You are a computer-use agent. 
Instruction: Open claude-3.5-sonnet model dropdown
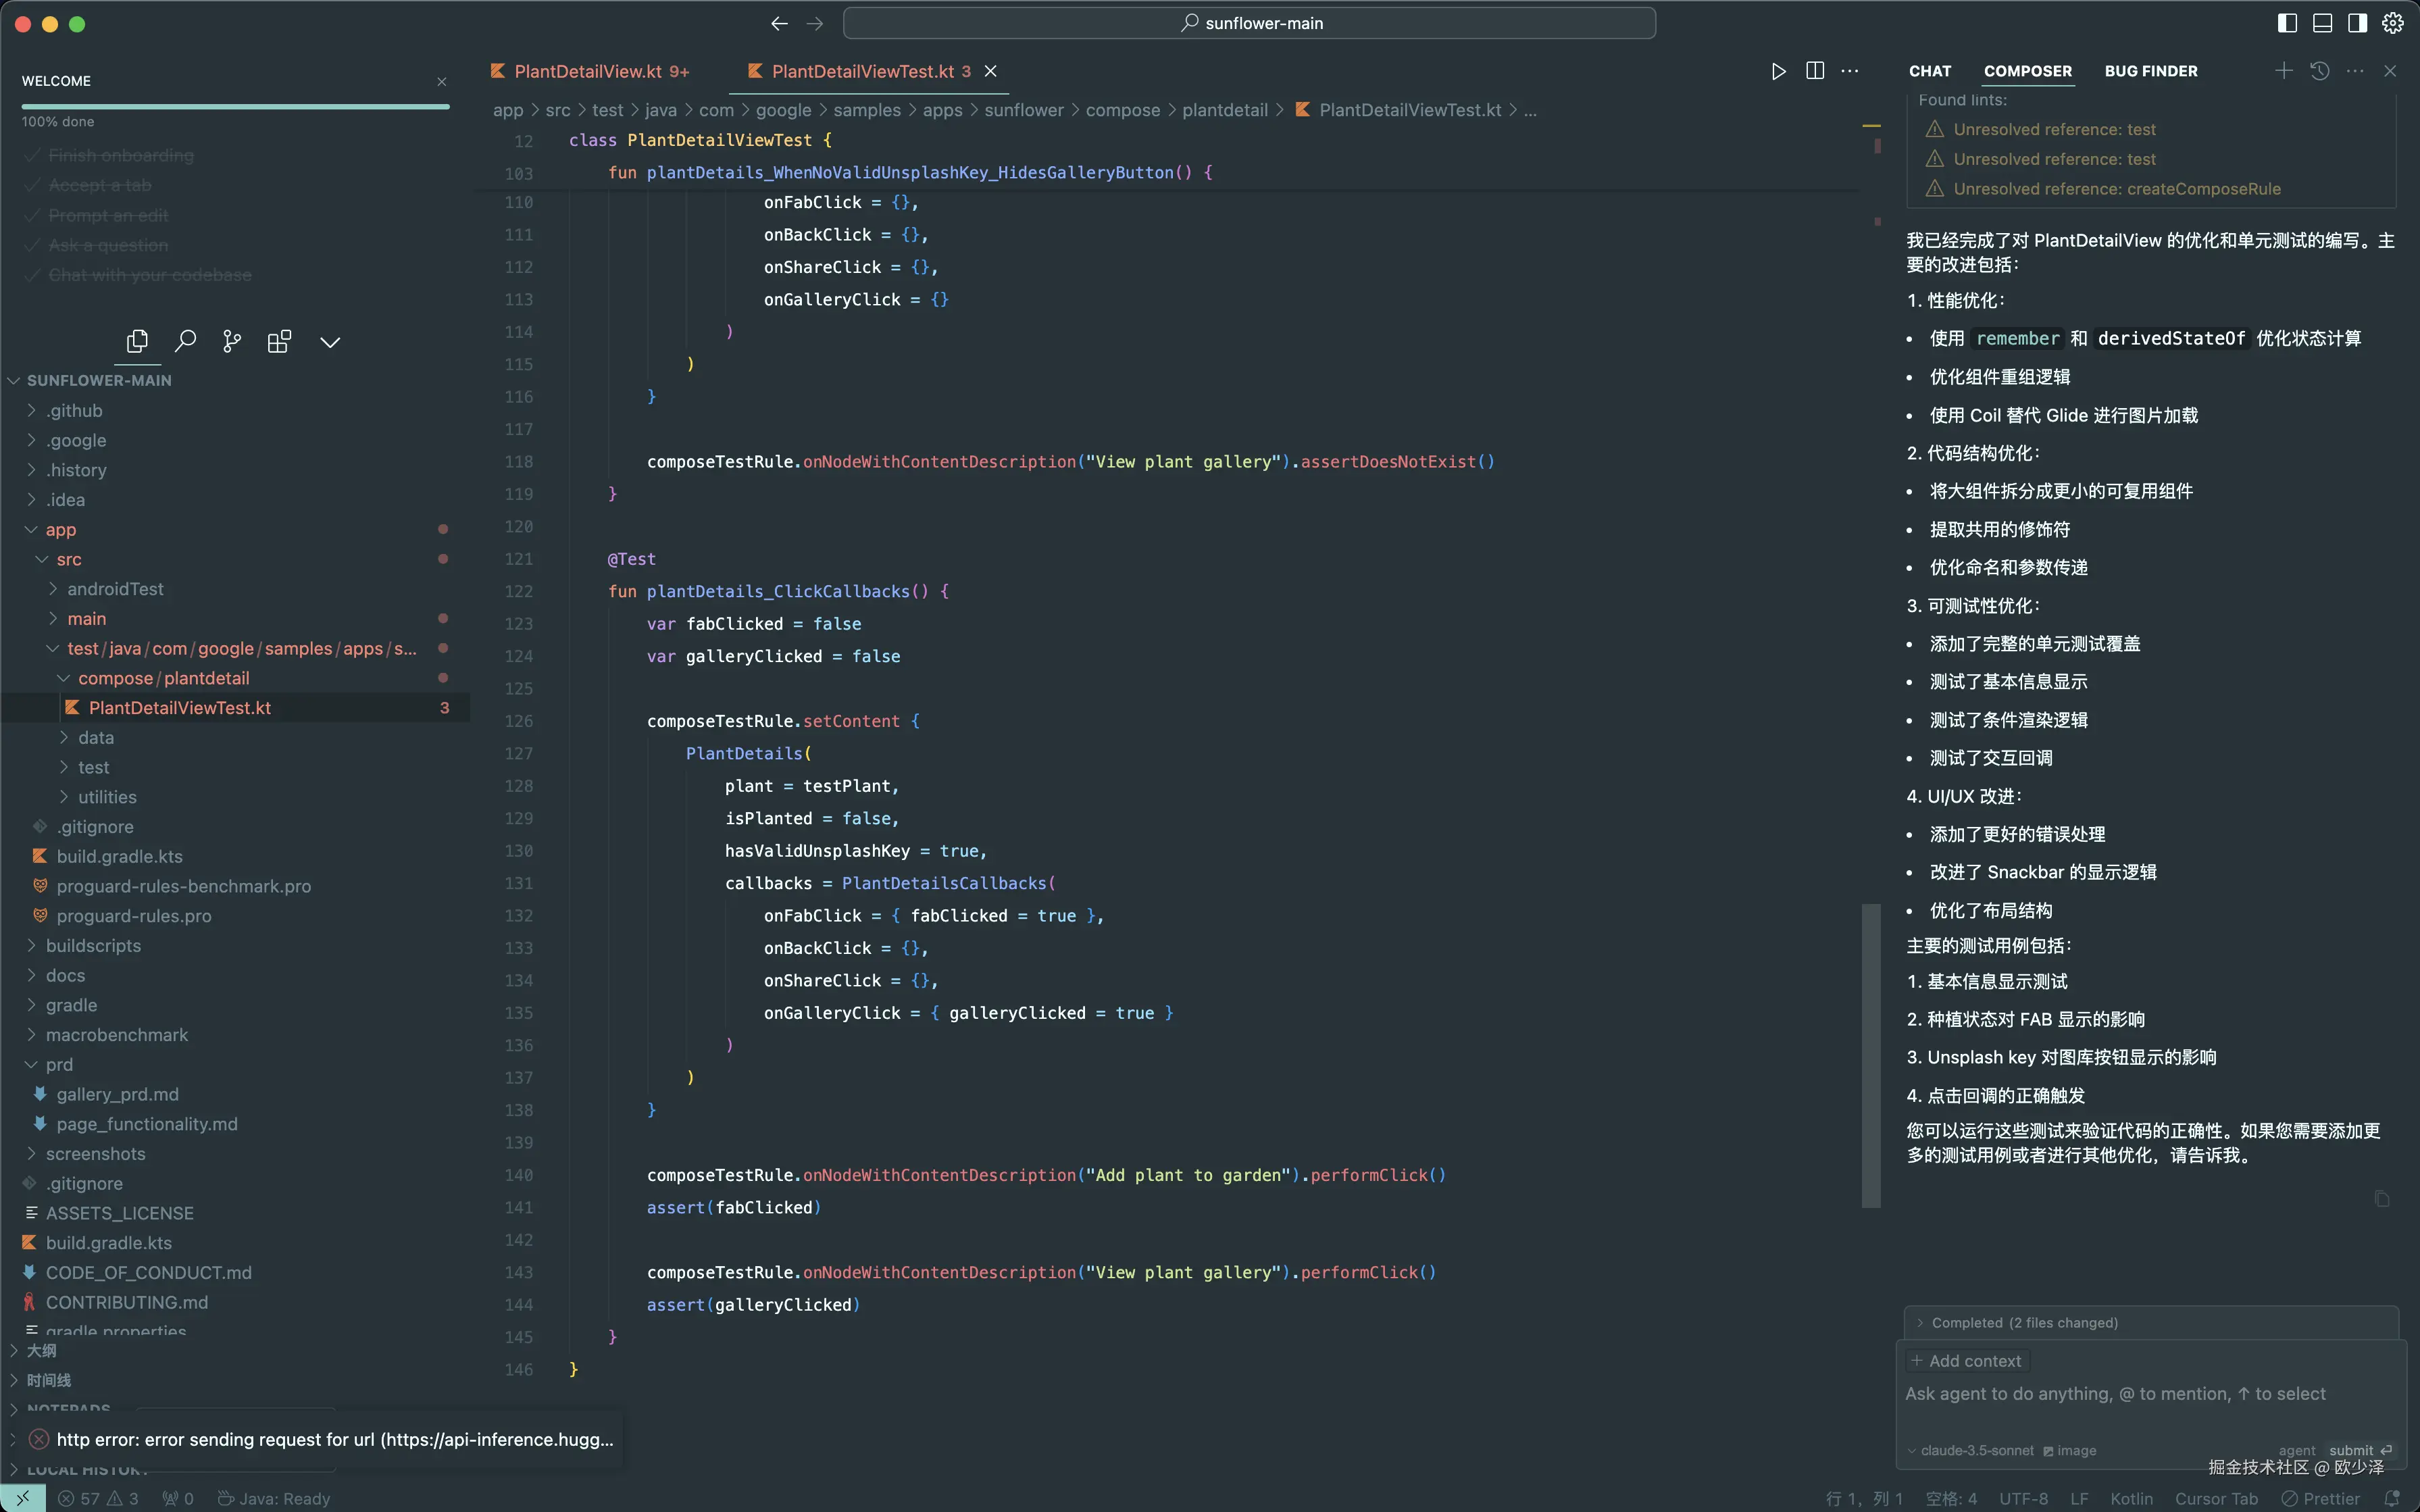coord(1976,1450)
